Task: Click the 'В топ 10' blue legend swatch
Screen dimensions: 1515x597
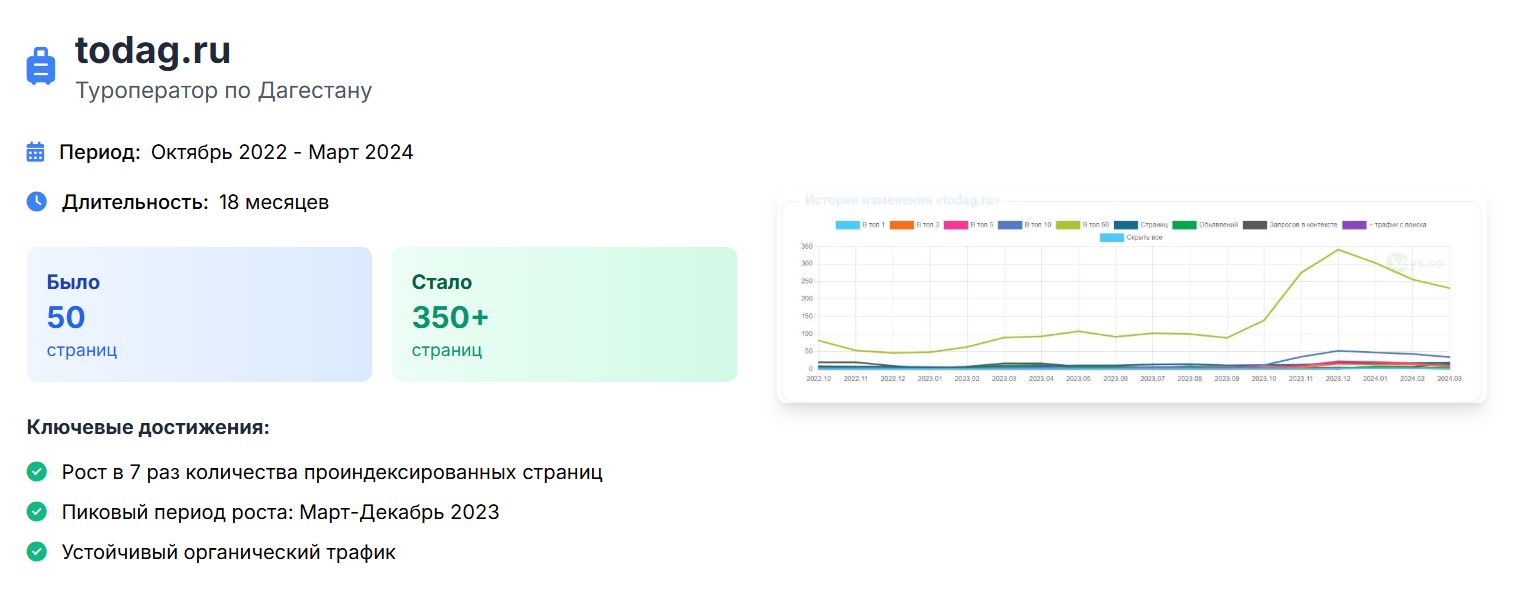Action: (1011, 225)
